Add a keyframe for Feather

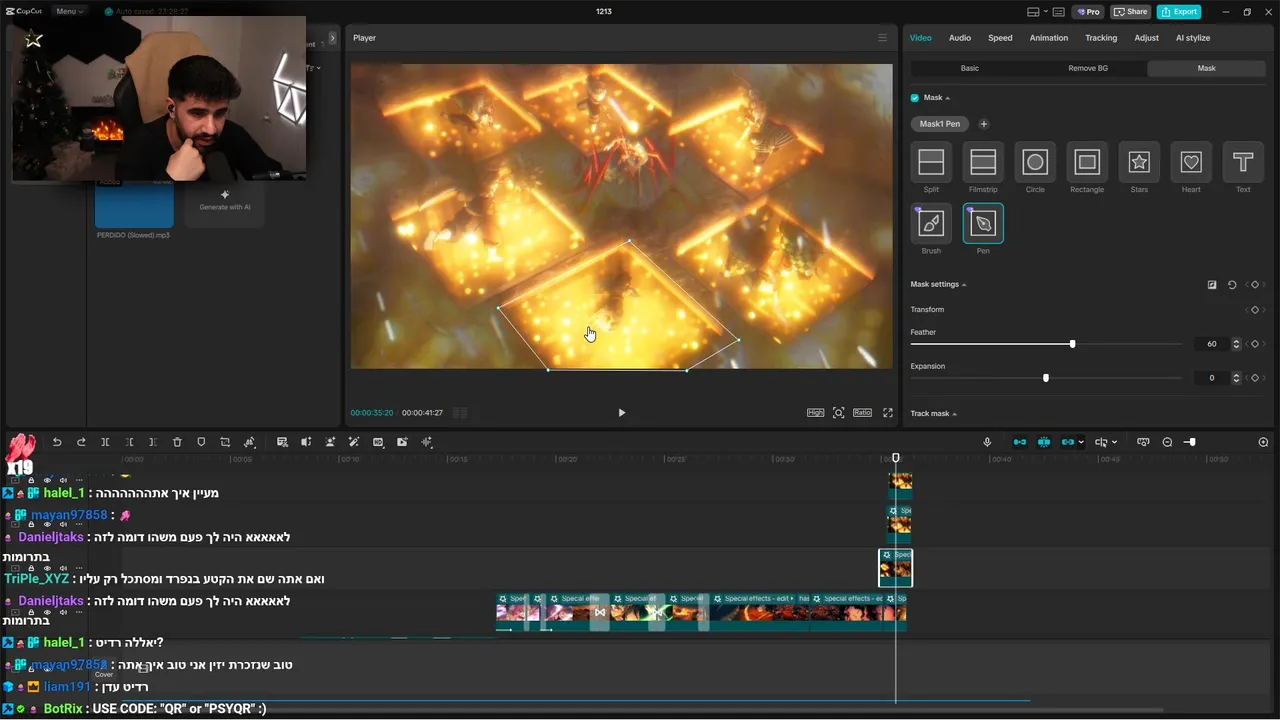click(1255, 344)
